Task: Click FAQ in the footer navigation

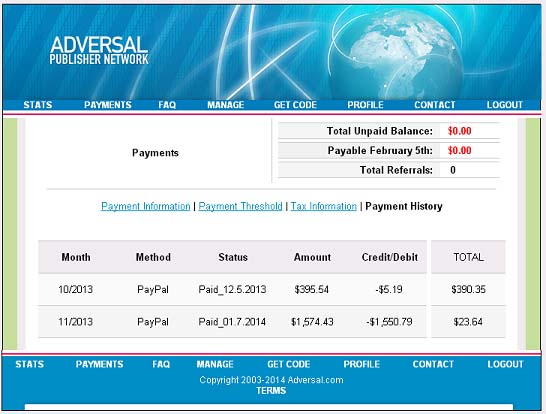Action: coord(161,364)
